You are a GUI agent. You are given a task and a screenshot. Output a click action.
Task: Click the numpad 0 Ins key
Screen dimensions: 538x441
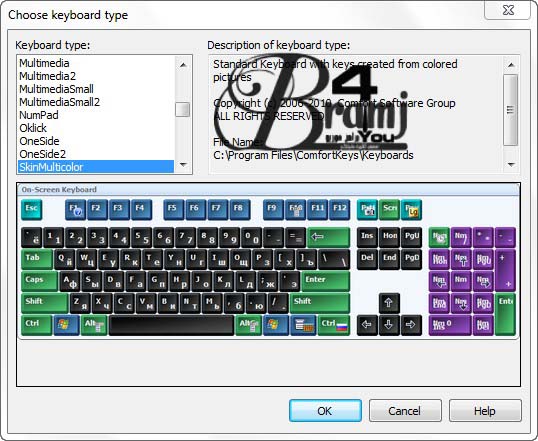(x=450, y=325)
